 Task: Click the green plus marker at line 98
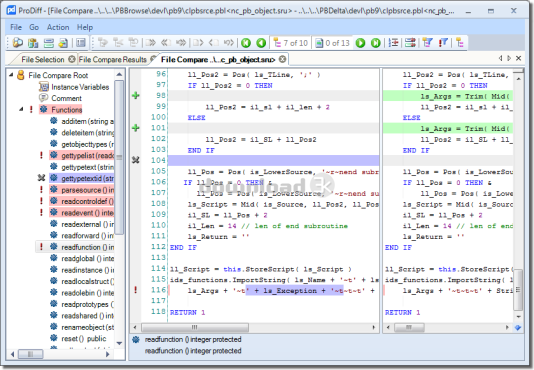136,95
